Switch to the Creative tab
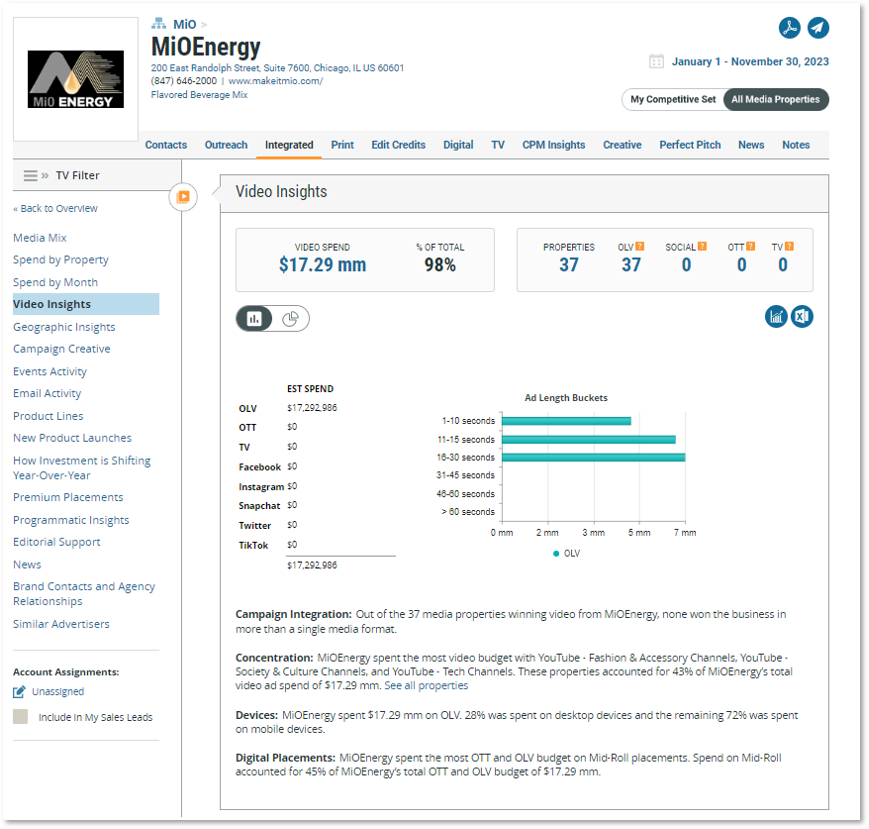 point(622,145)
